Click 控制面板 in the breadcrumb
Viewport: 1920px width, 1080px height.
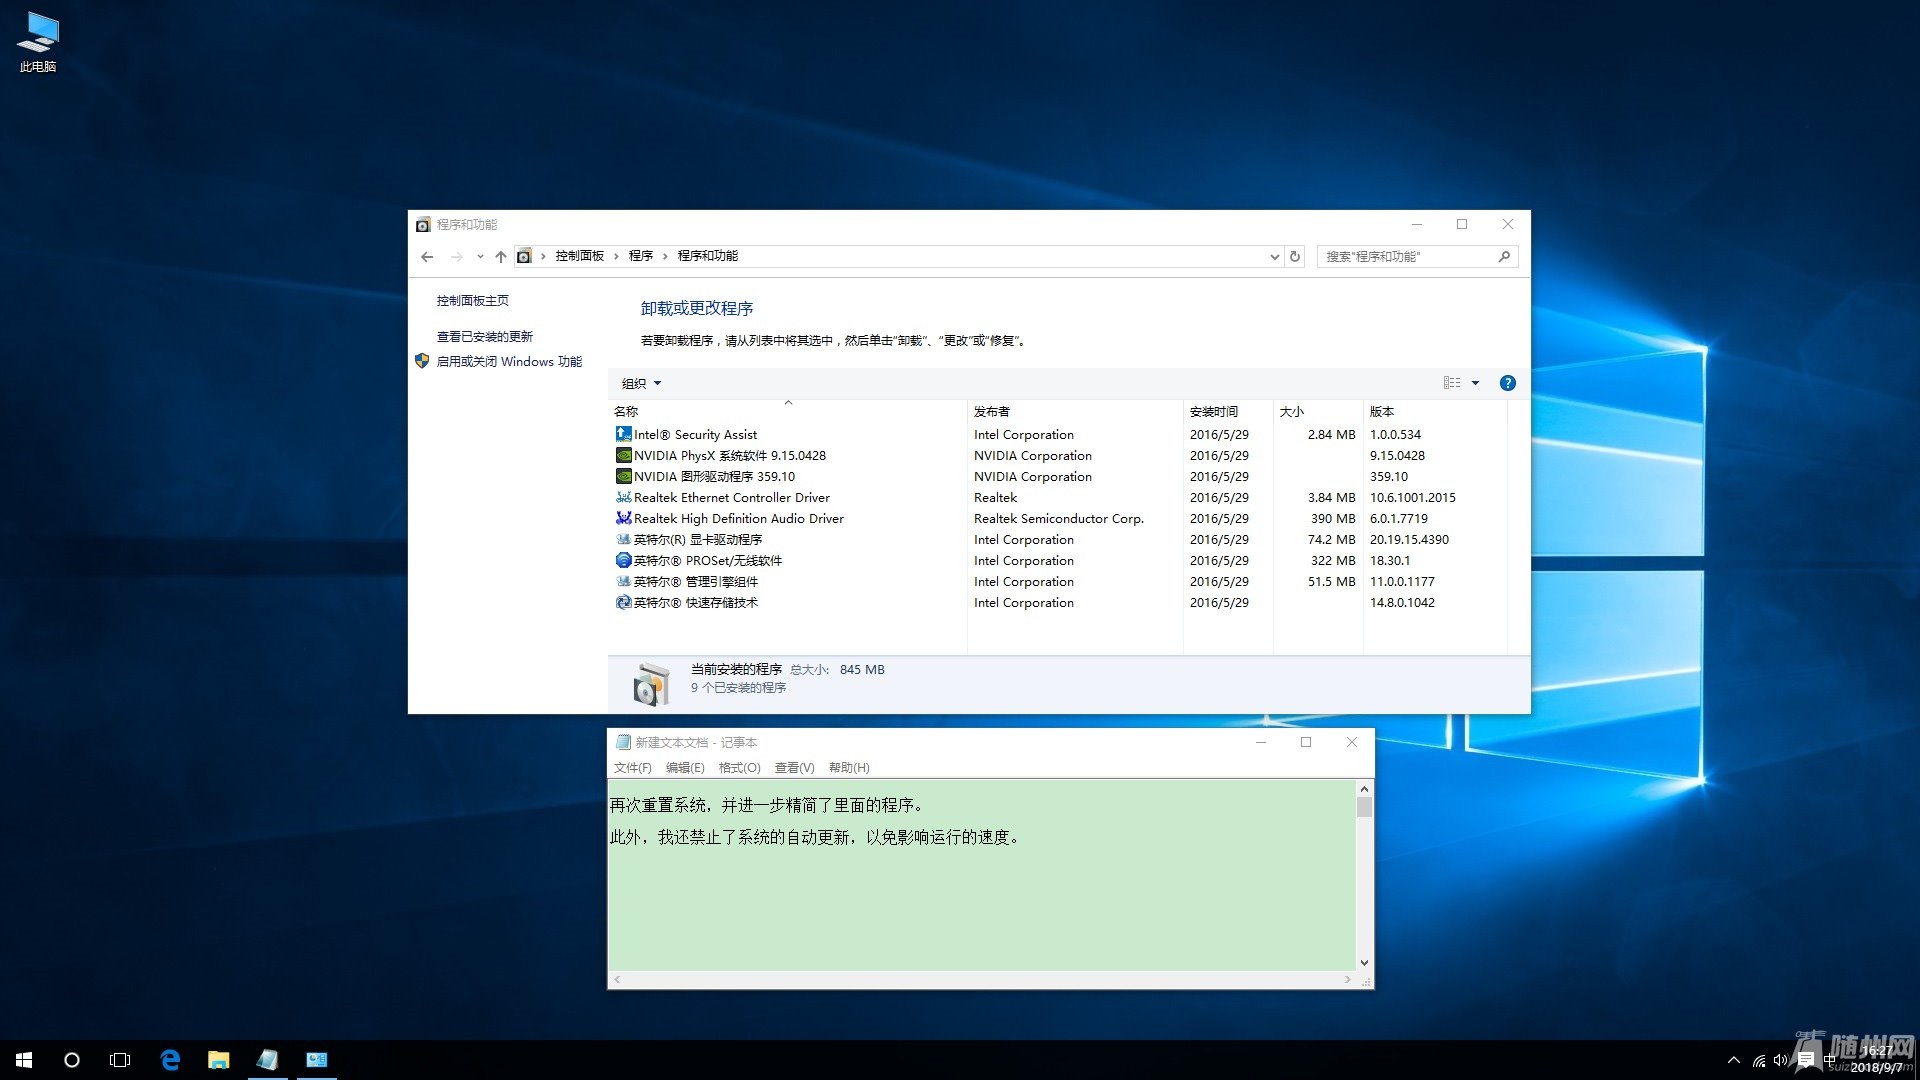tap(580, 256)
